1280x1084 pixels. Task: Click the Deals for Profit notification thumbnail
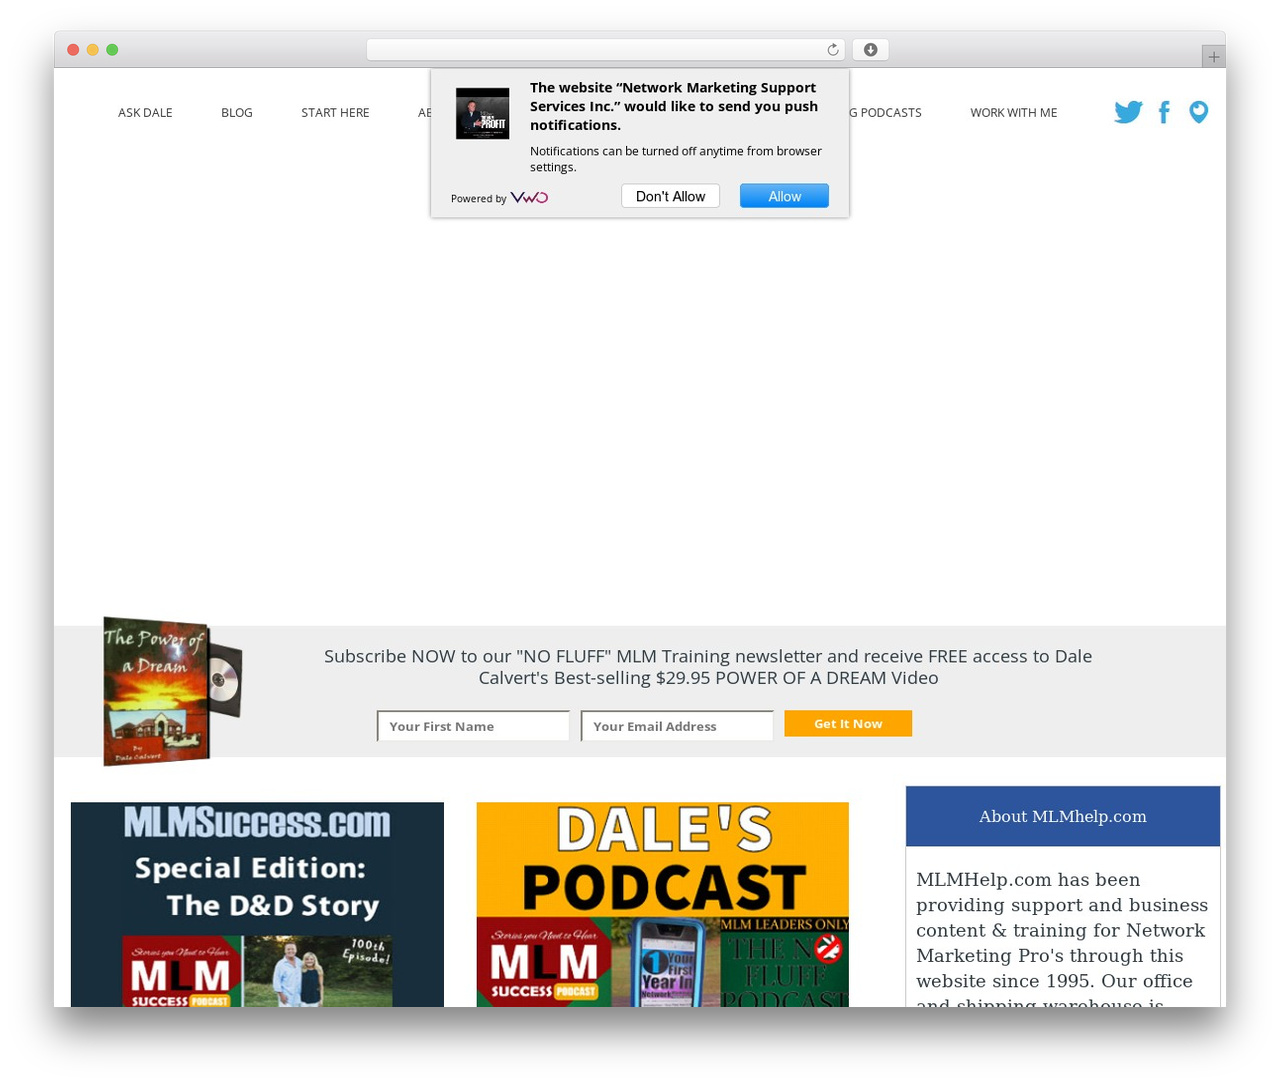pos(483,113)
